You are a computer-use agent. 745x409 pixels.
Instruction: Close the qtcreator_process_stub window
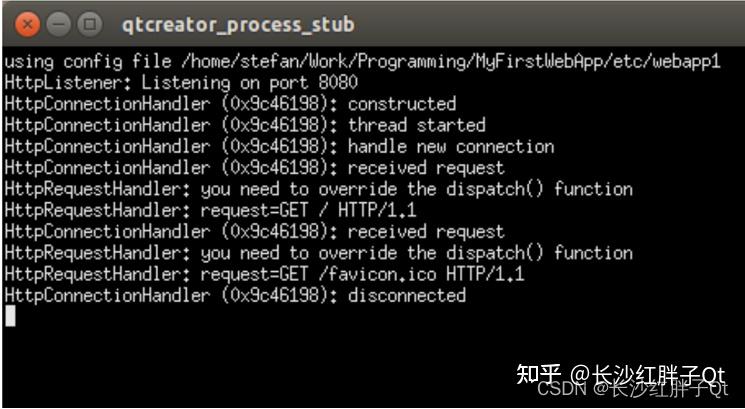28,24
